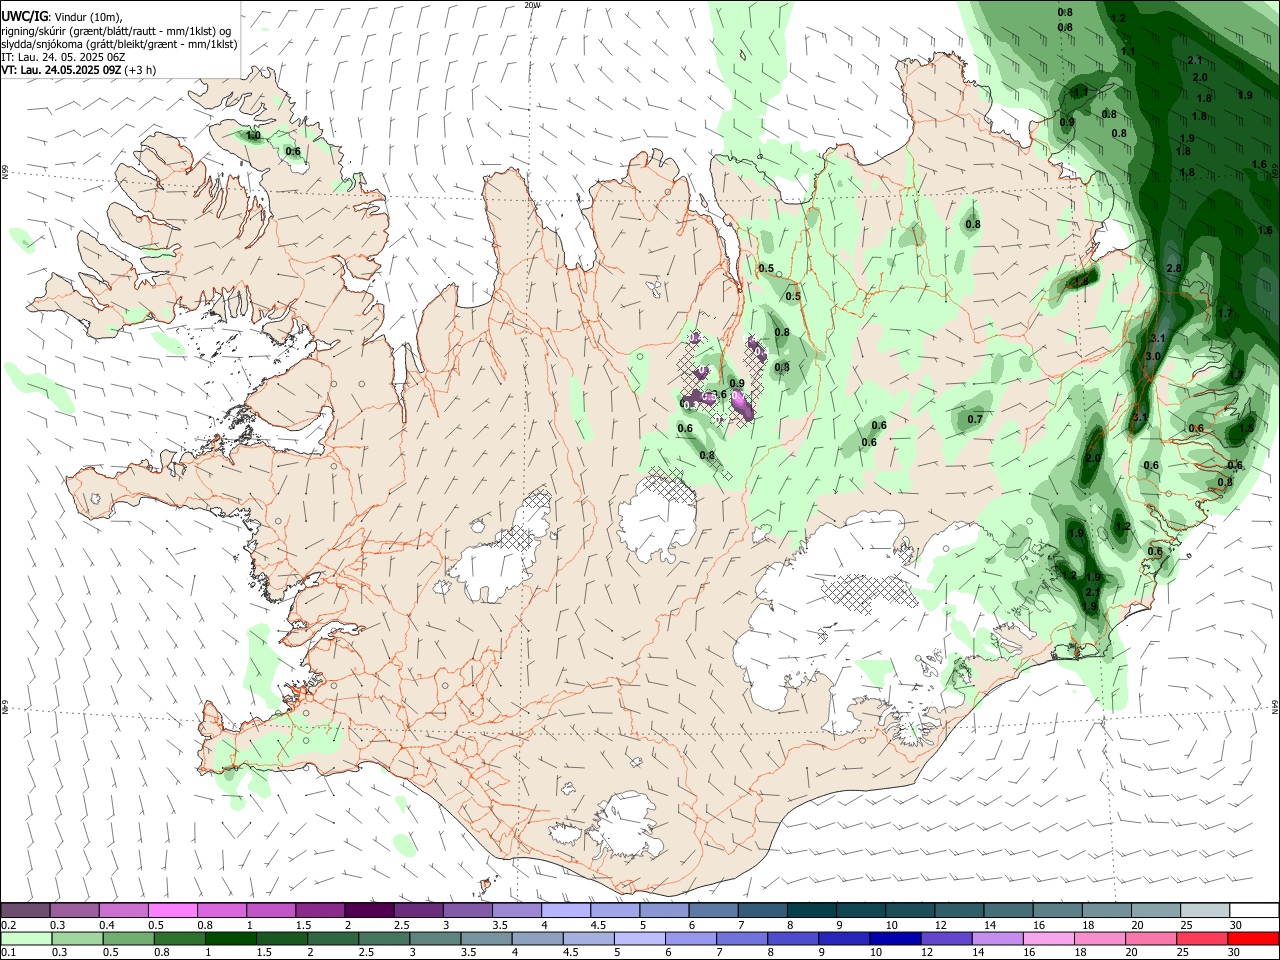Pick the violet 12–14 swatch in lower legend
The image size is (1280, 960).
click(949, 939)
